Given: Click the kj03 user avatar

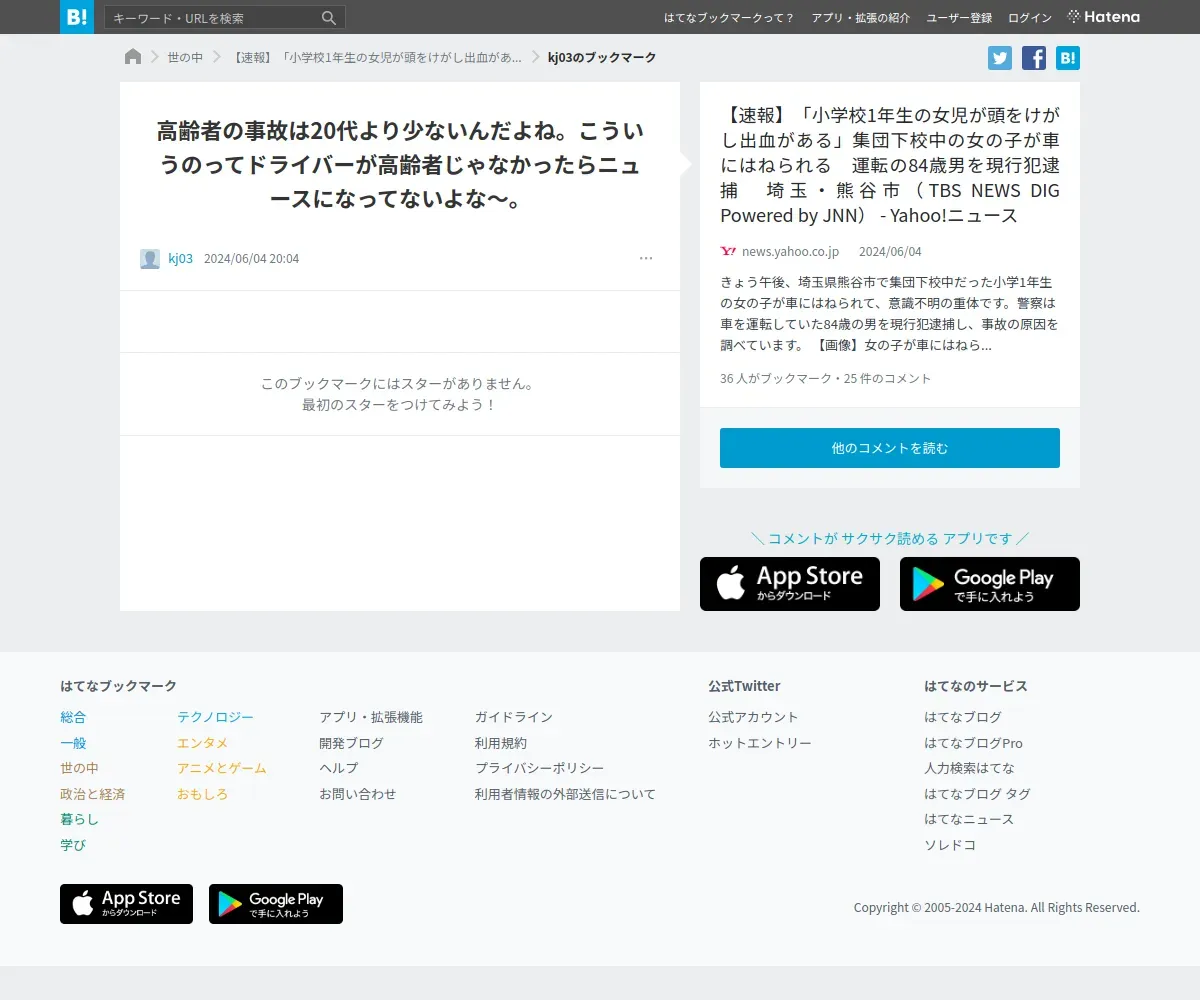Looking at the screenshot, I should click(150, 259).
